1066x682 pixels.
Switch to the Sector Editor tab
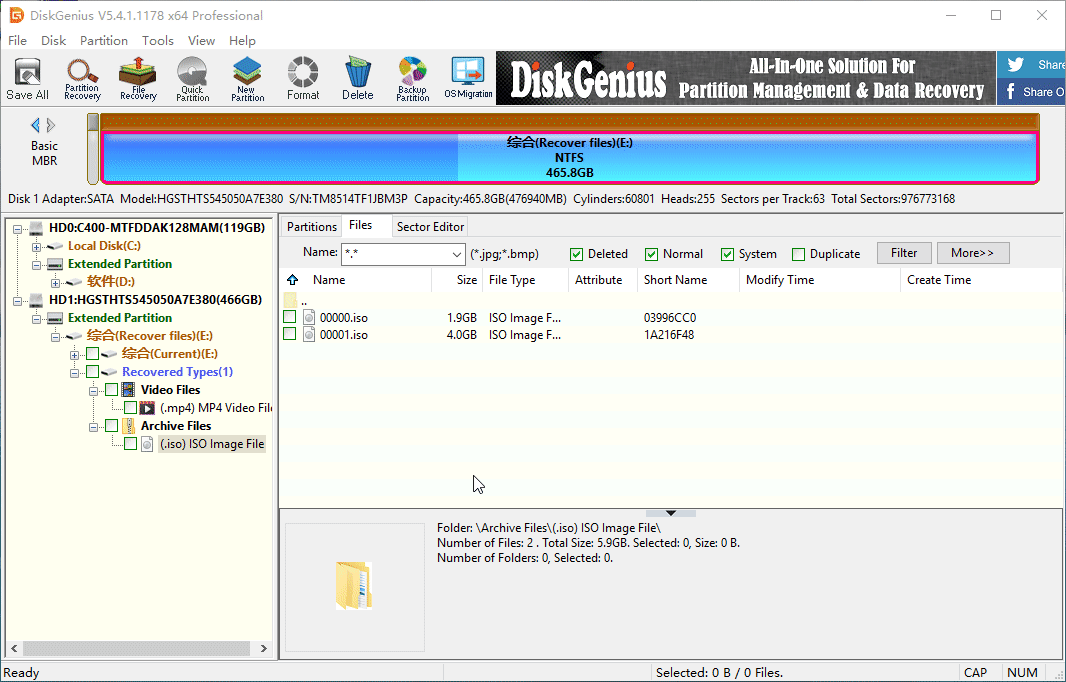[430, 227]
